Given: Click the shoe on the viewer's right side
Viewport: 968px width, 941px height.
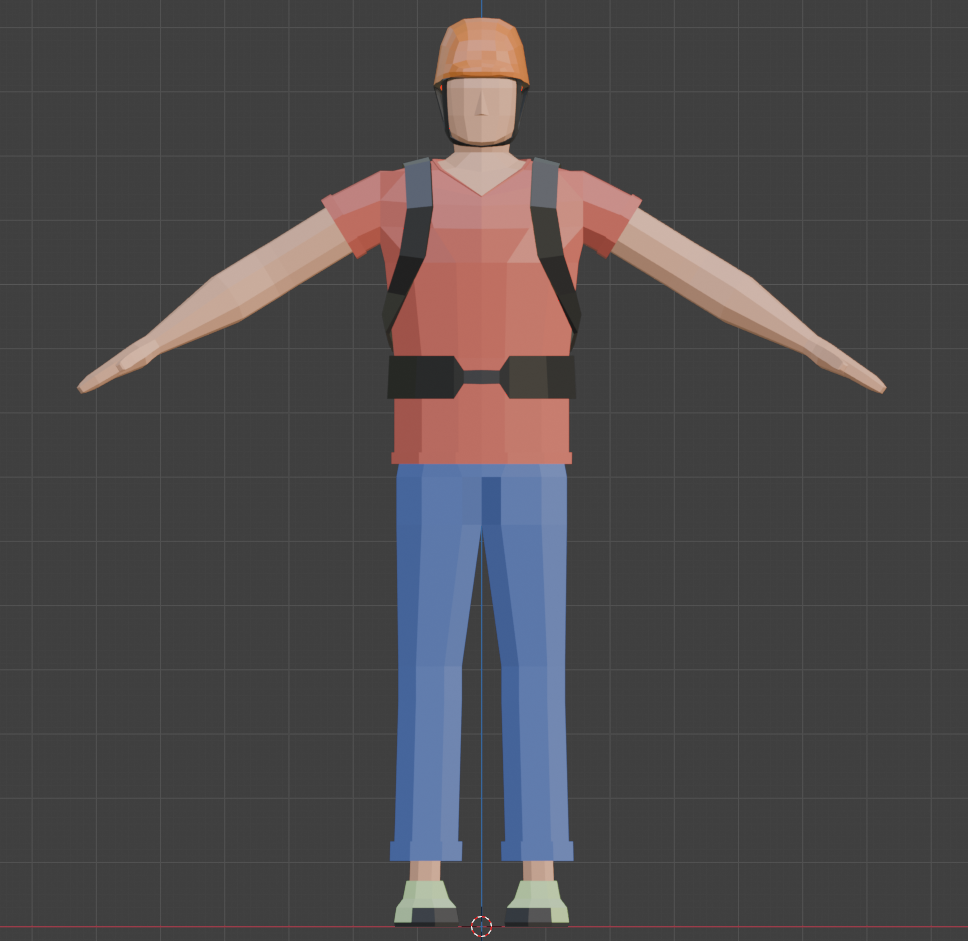Looking at the screenshot, I should point(537,903).
